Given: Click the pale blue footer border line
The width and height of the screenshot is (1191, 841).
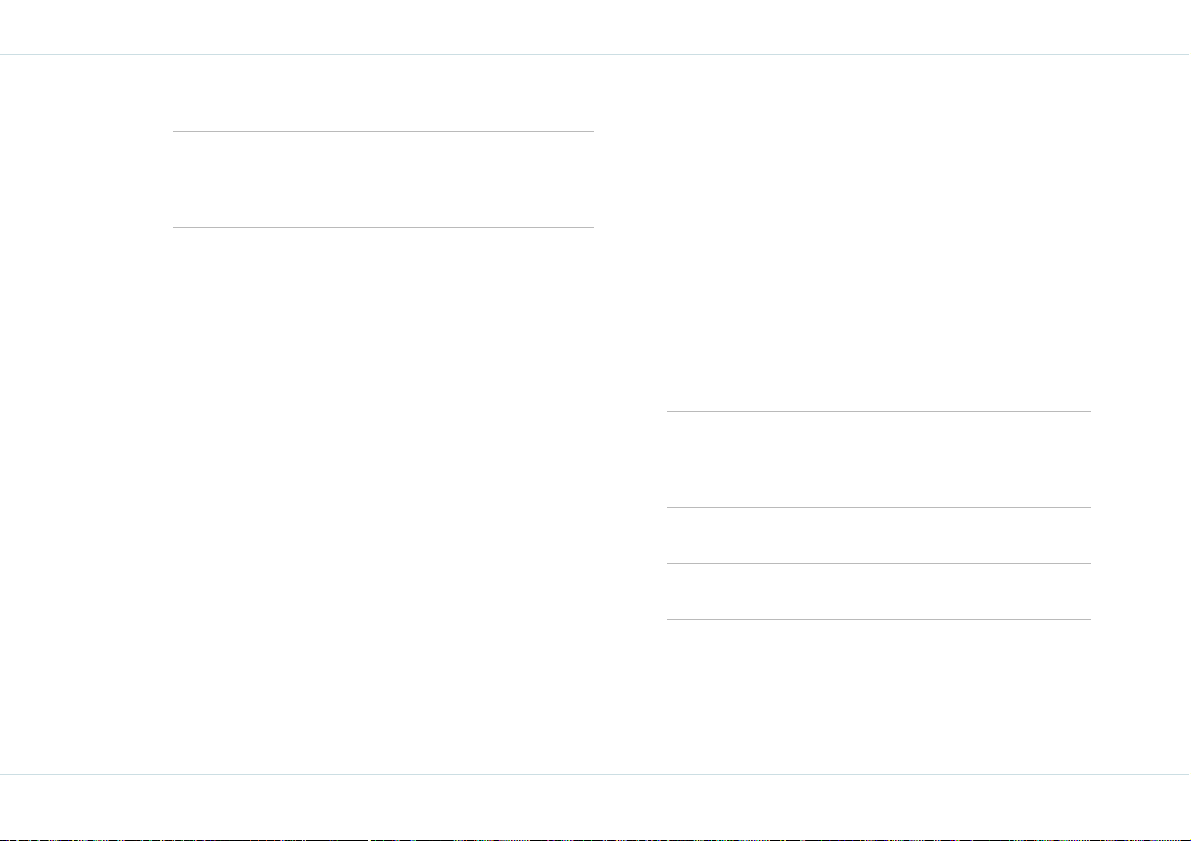Looking at the screenshot, I should (x=596, y=774).
